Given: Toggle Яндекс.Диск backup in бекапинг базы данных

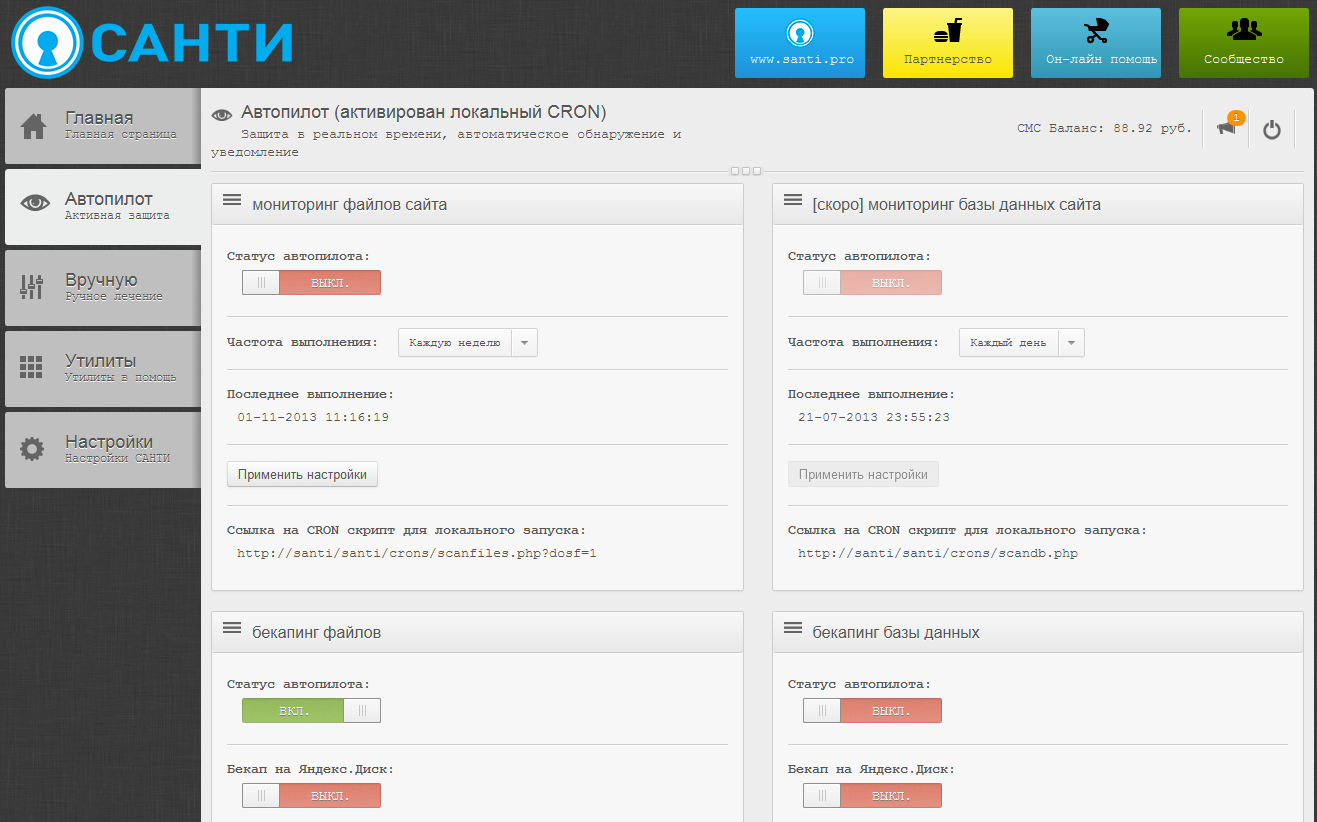Looking at the screenshot, I should [x=872, y=796].
